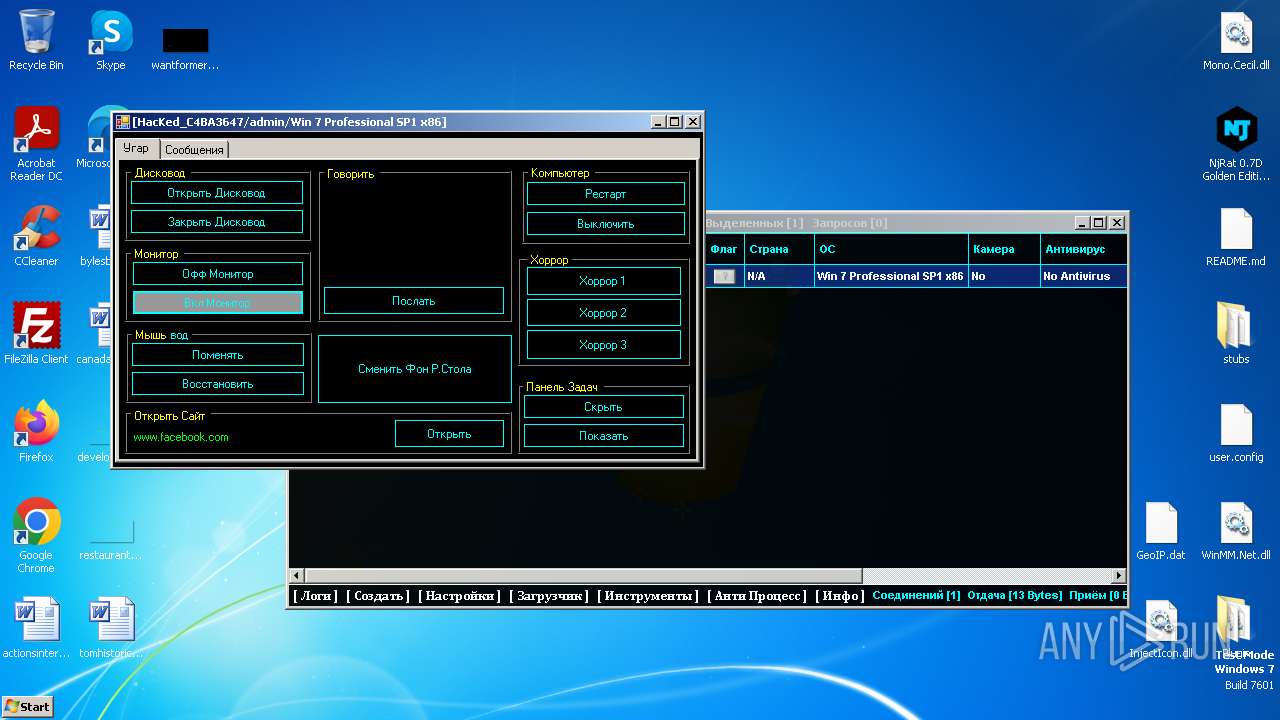Click the ОС column header
Screen dimensions: 1280x720
click(x=890, y=249)
